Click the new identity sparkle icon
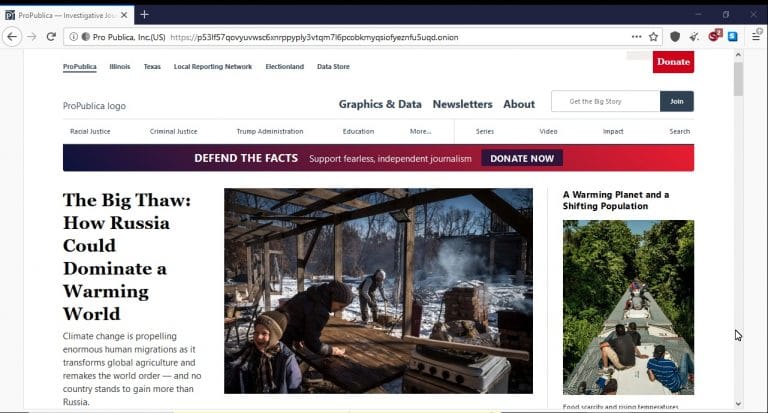This screenshot has height=413, width=768. point(694,37)
